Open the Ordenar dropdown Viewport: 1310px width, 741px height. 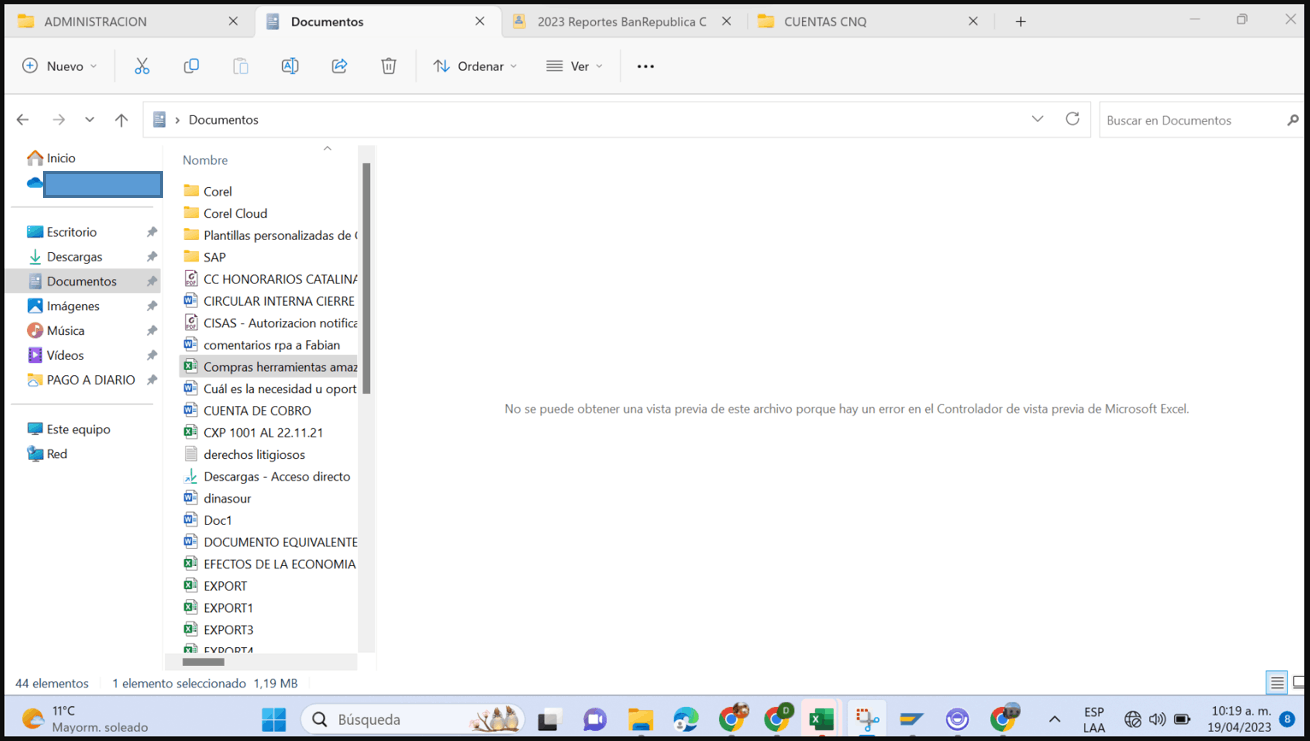pyautogui.click(x=475, y=66)
